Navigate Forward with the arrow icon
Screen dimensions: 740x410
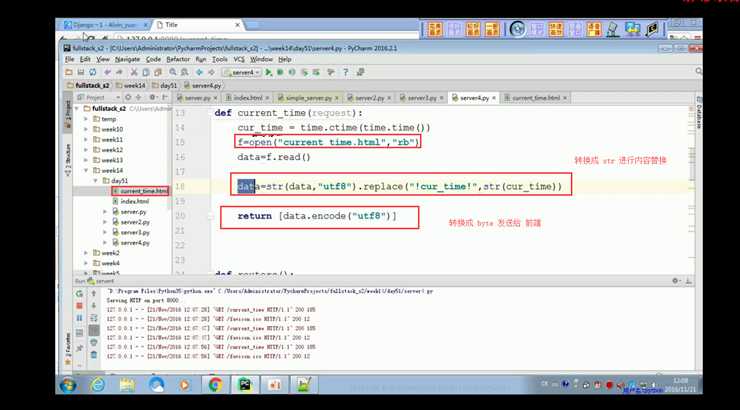tap(211, 72)
